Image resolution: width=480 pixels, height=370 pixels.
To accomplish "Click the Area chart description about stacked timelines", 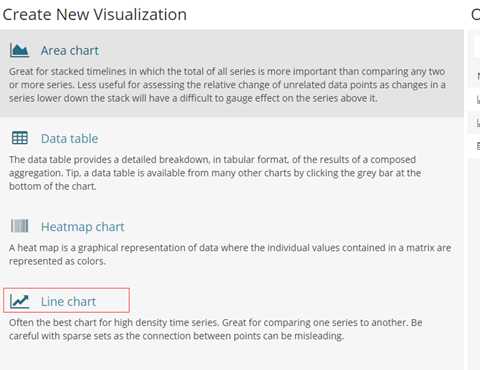I will pos(227,85).
